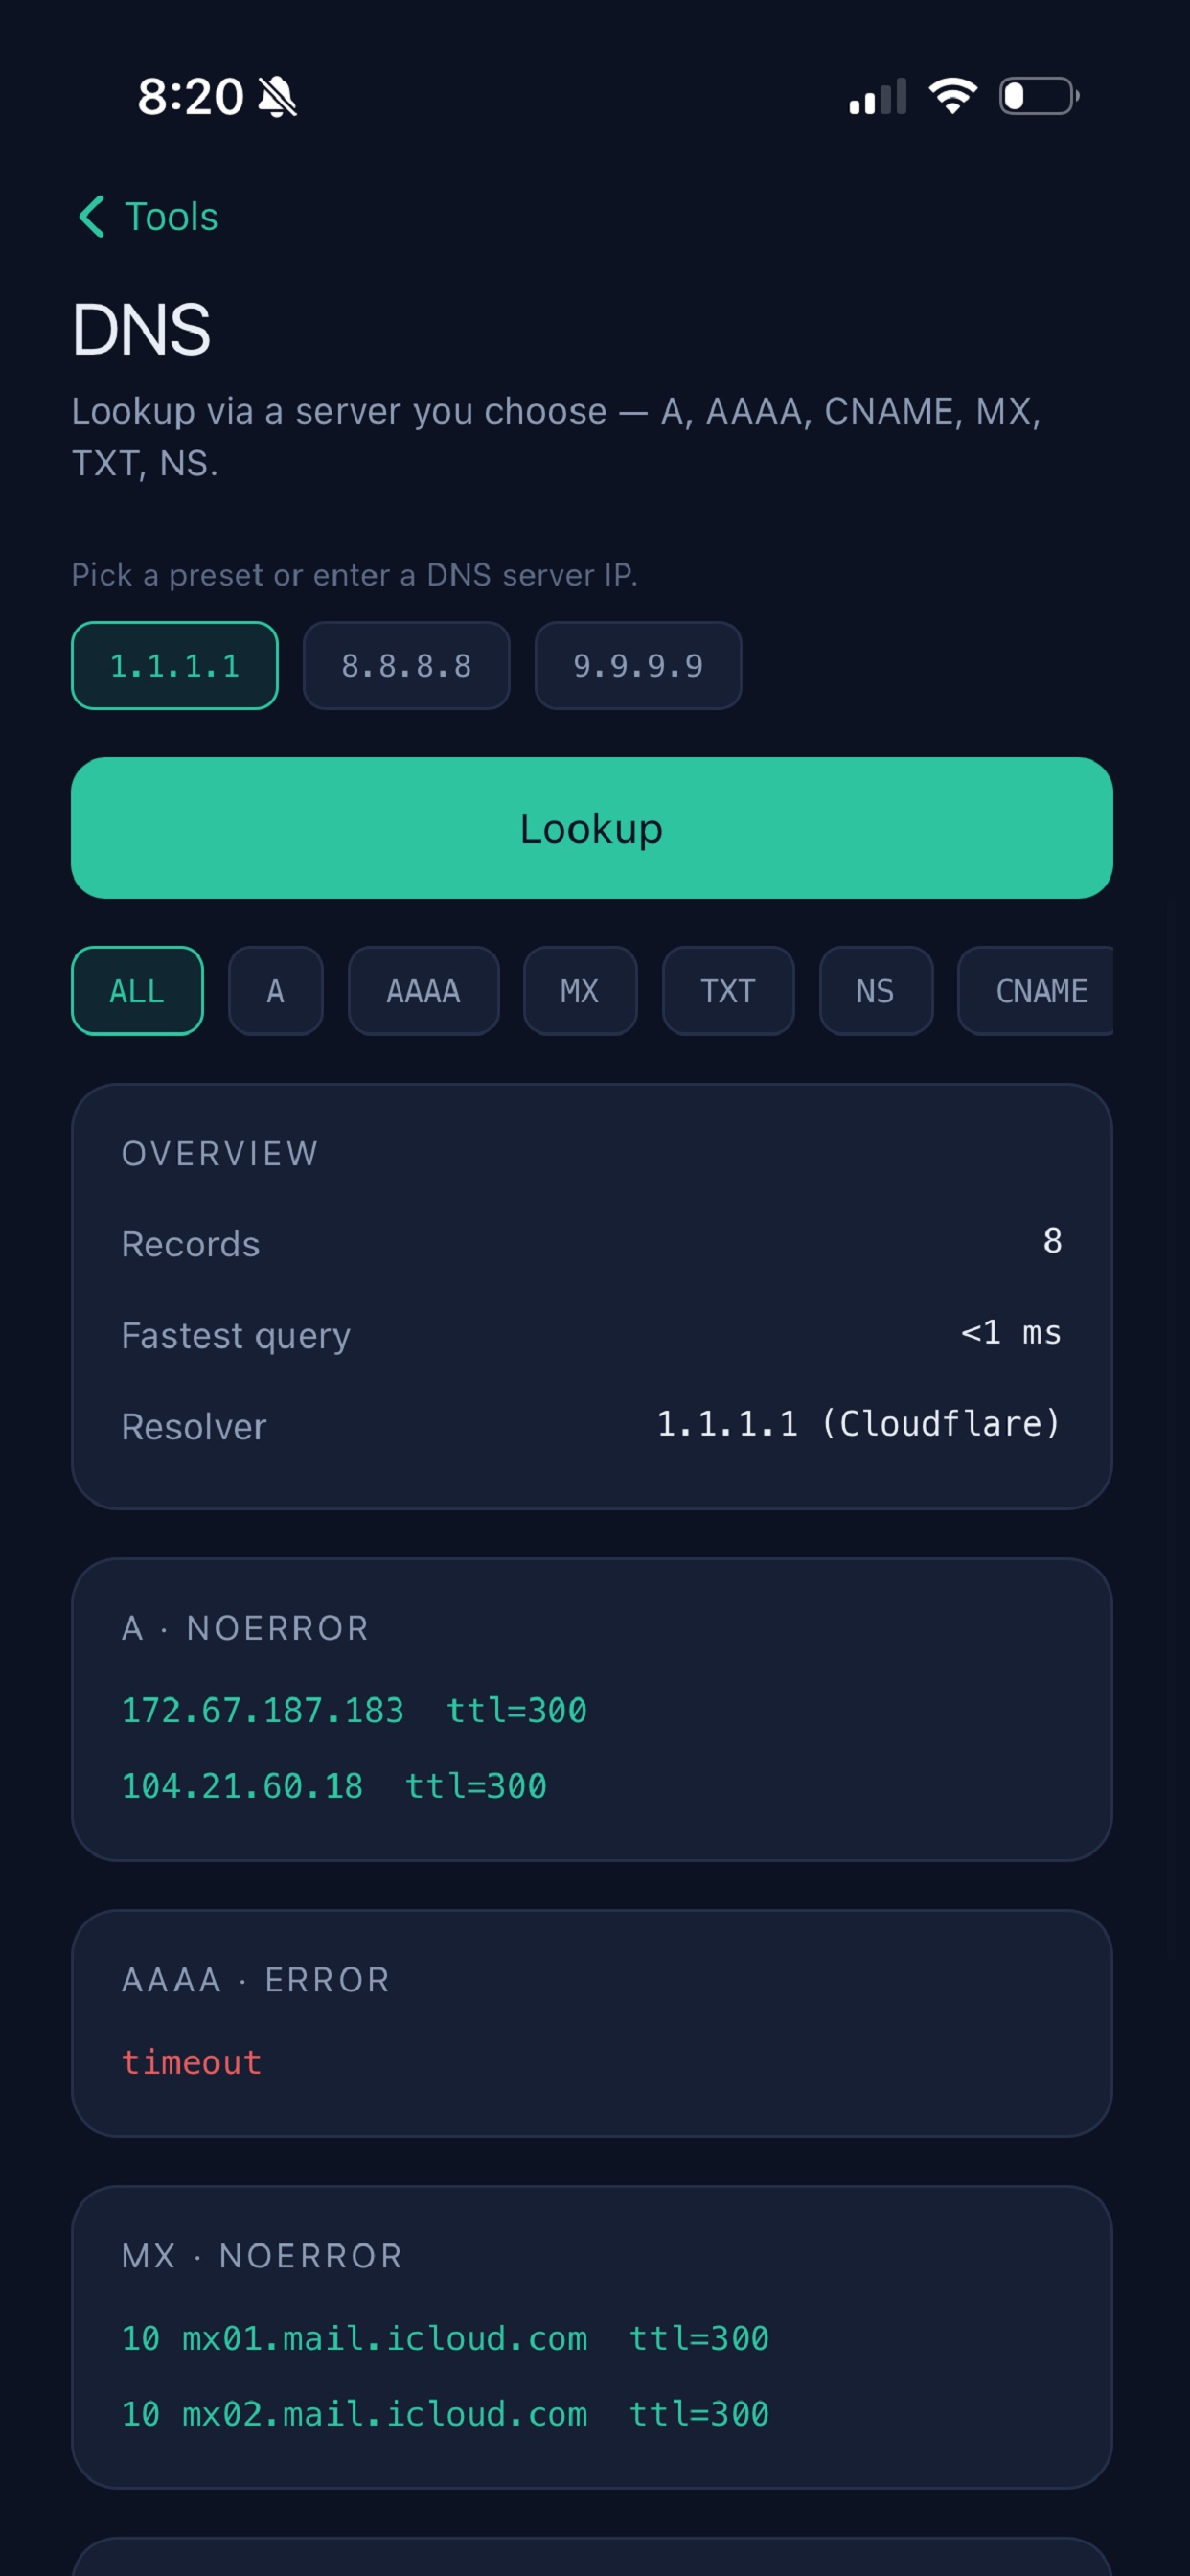Filter results by MX records

point(580,990)
